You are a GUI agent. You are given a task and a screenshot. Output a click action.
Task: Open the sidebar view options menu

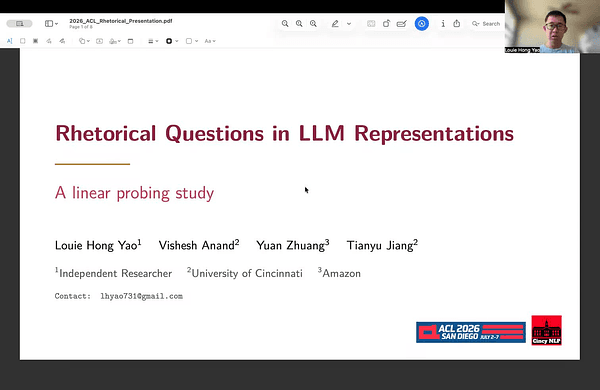51,24
